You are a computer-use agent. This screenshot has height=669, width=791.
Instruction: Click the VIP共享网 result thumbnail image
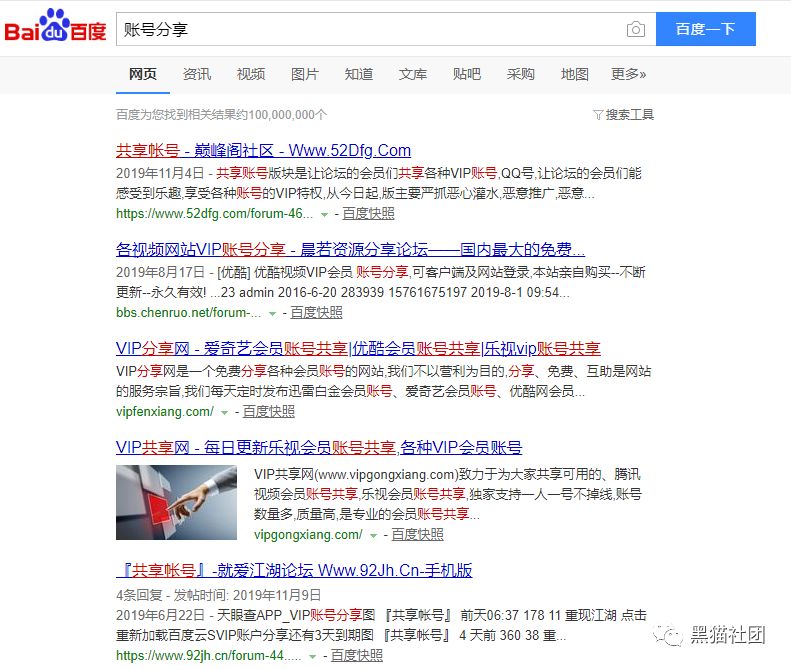point(177,503)
